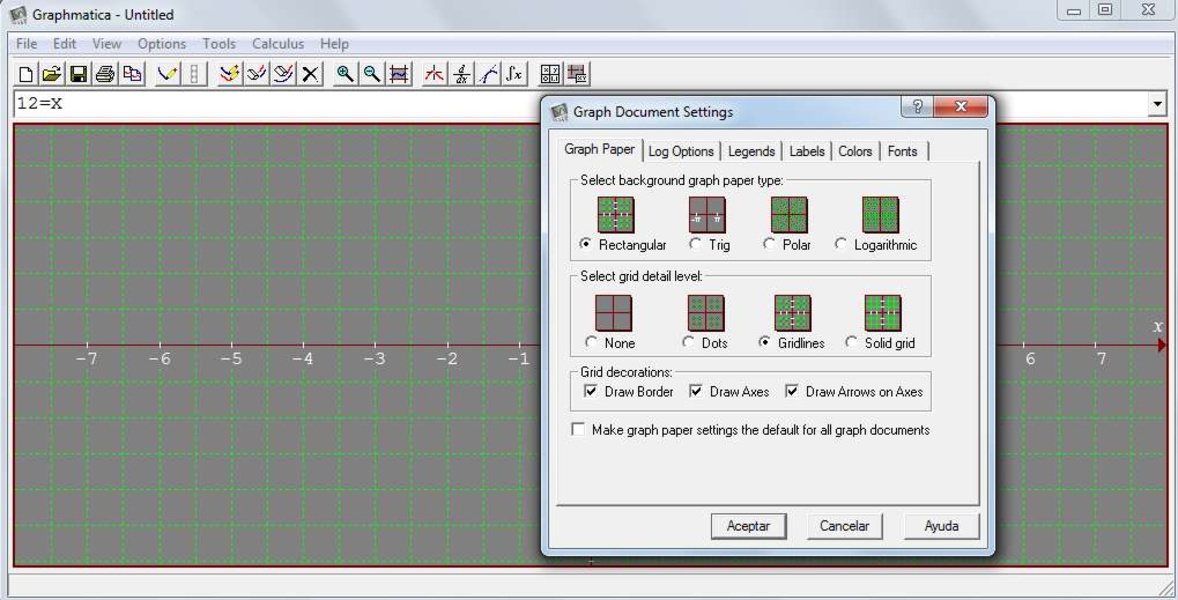Click the Ayuda help button
Viewport: 1178px width, 600px height.
click(x=941, y=526)
